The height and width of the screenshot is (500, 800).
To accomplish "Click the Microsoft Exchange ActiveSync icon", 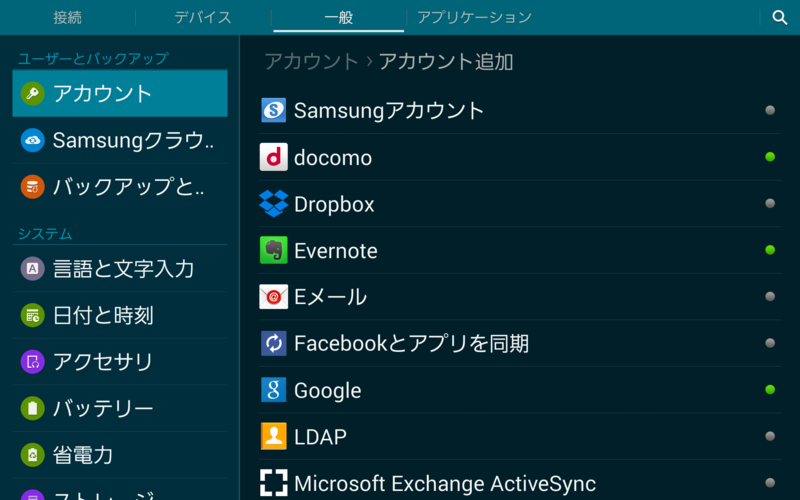I will click(273, 483).
